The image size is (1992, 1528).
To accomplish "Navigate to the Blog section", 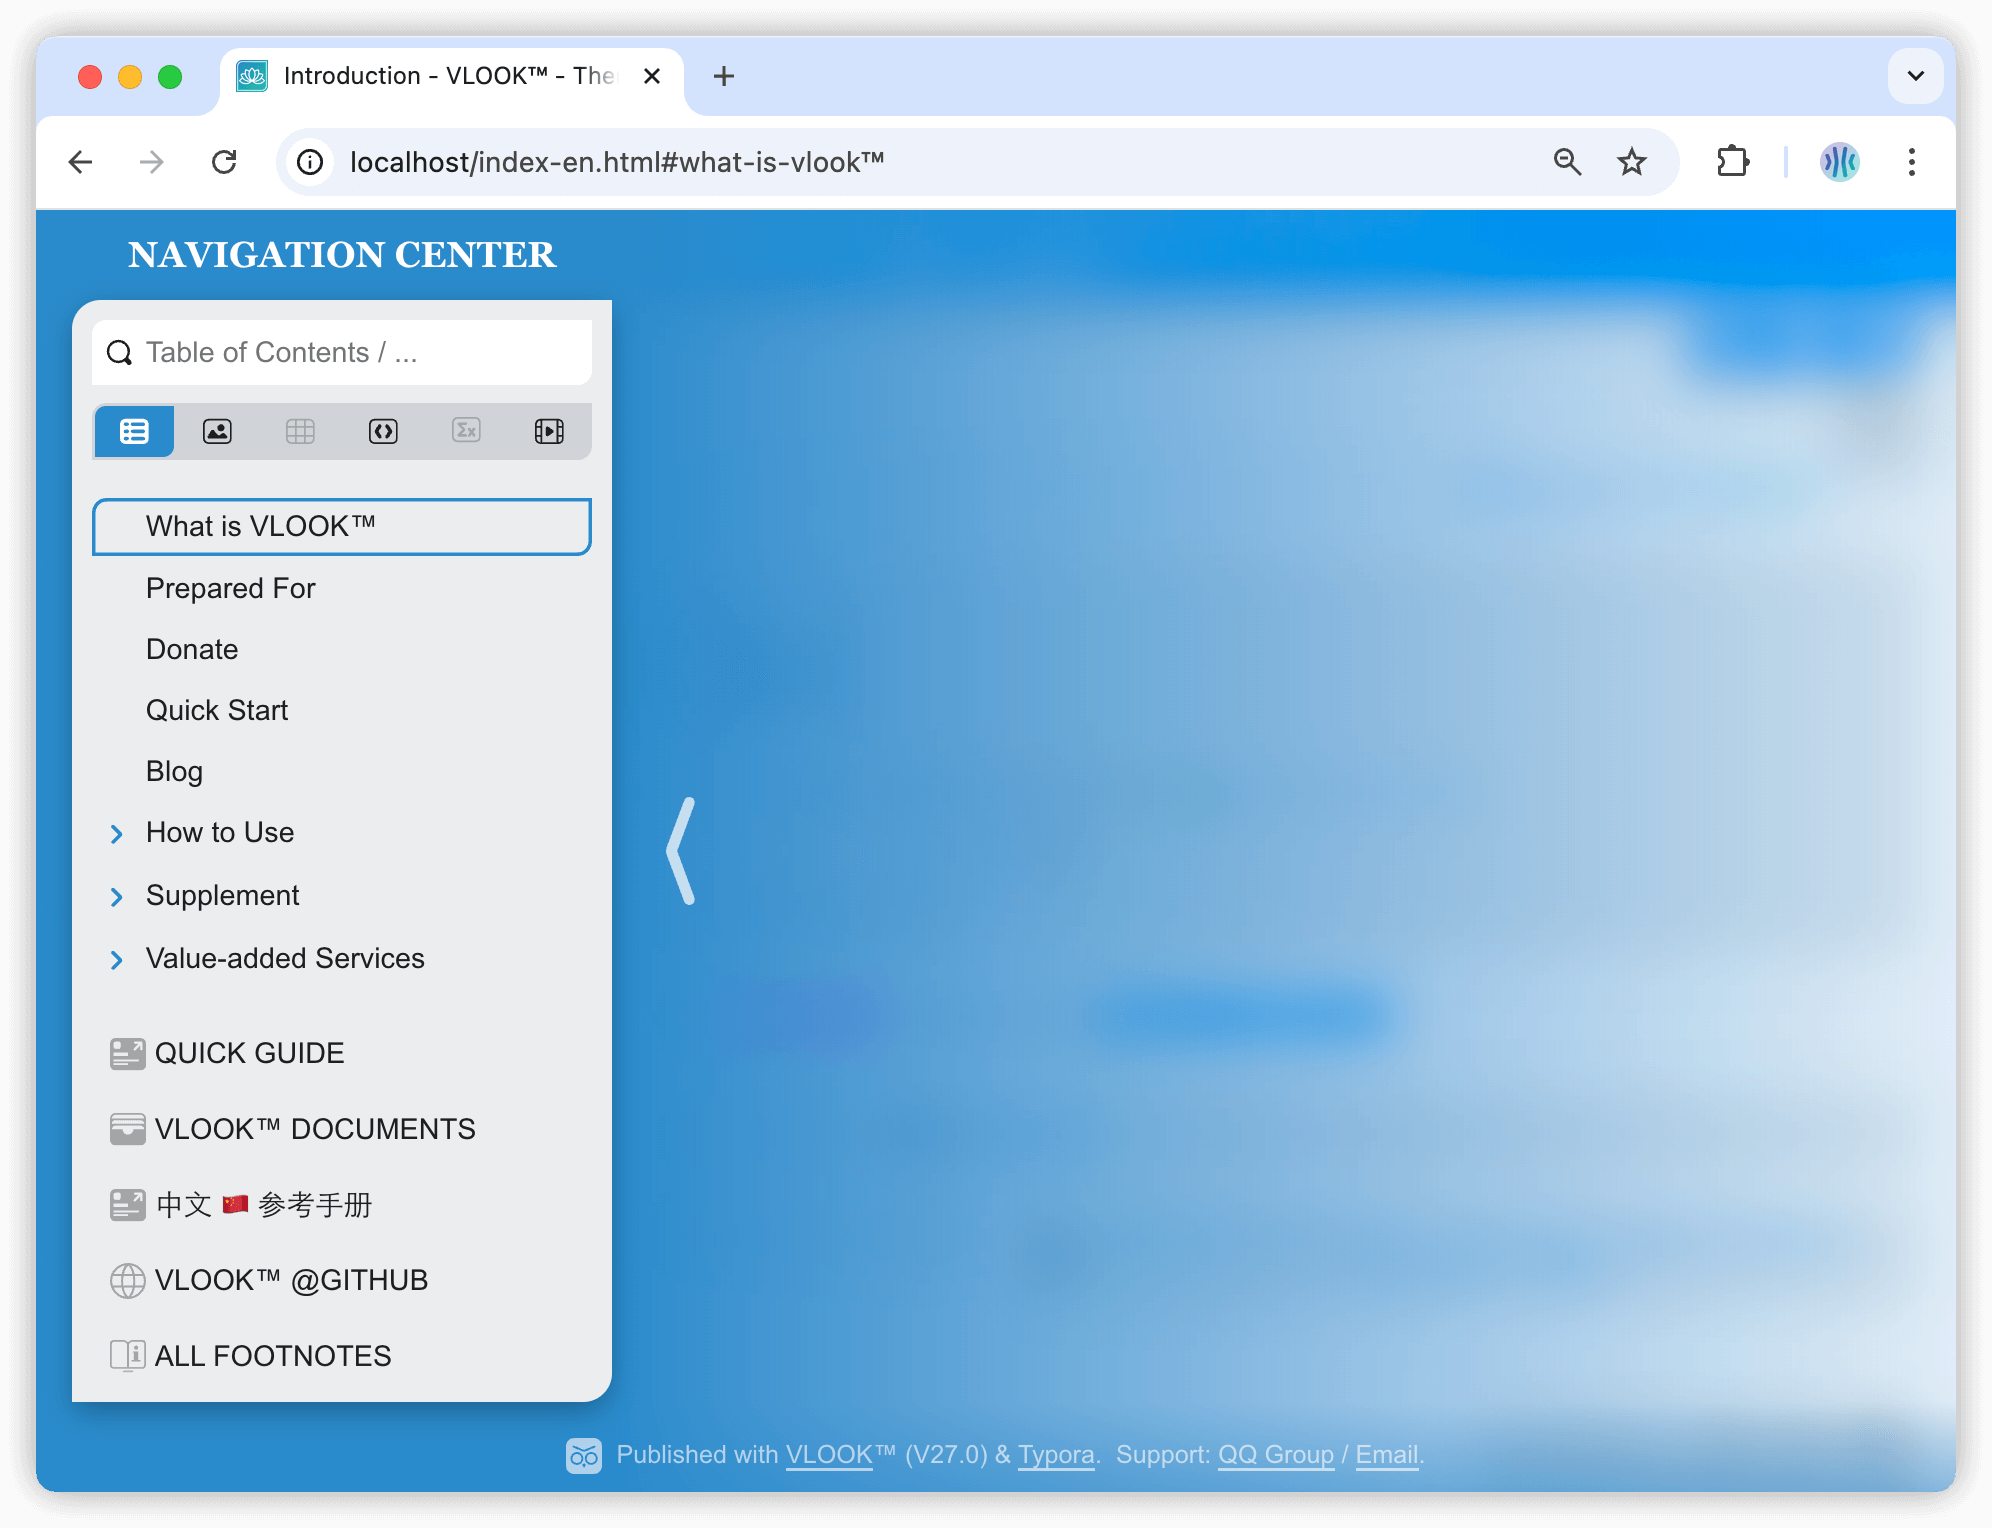I will click(x=173, y=770).
